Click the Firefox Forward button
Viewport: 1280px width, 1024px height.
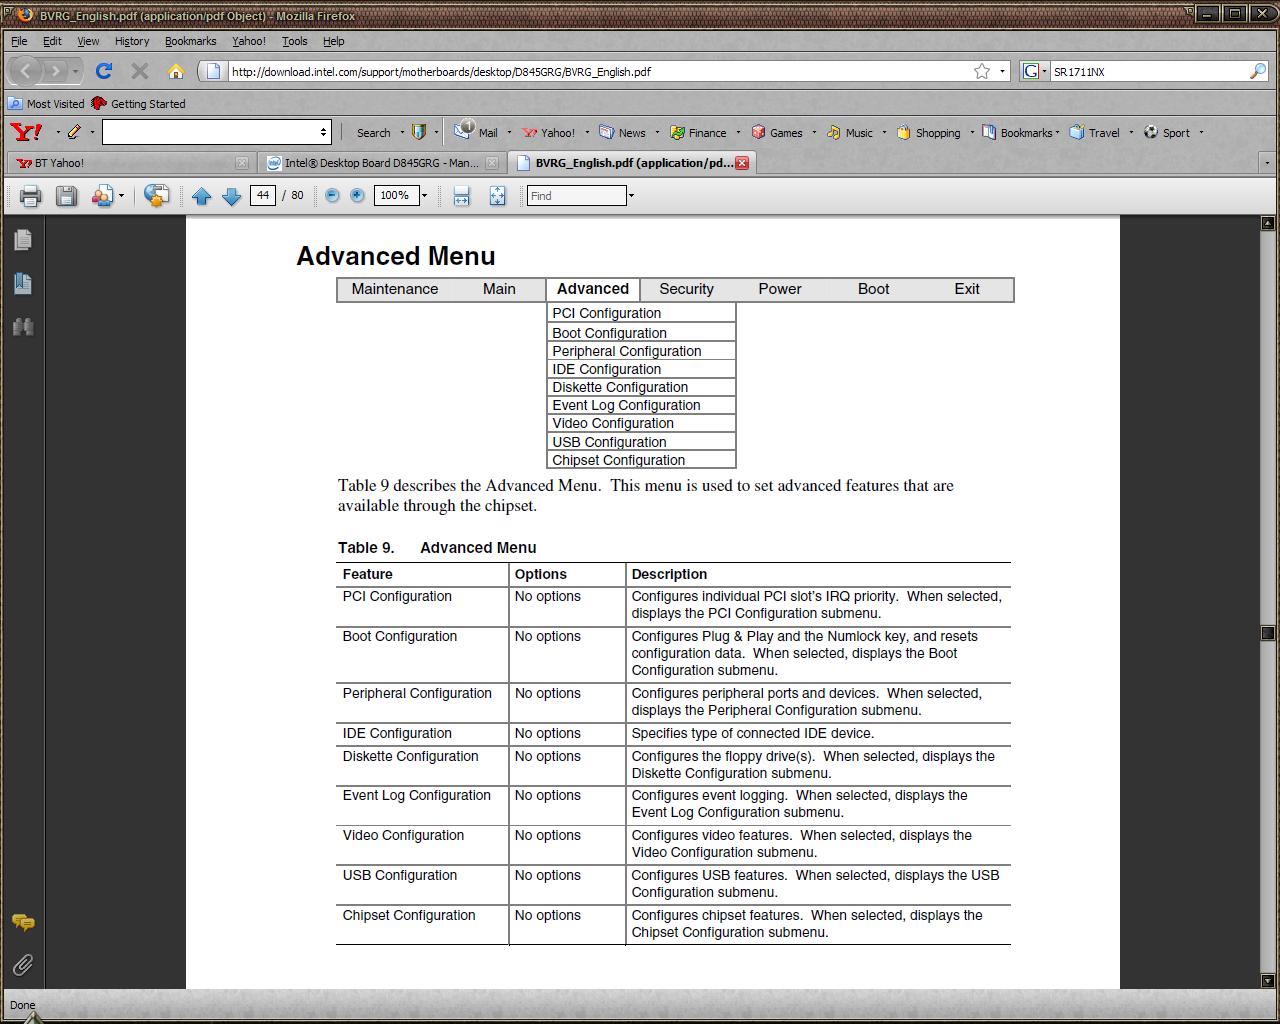(x=55, y=71)
